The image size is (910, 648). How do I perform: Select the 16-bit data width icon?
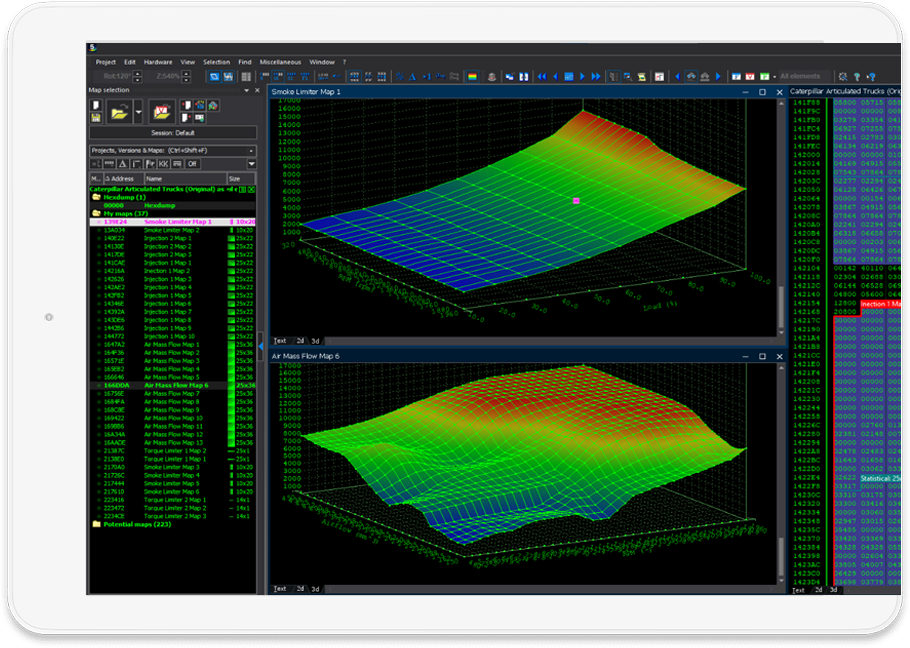click(278, 77)
